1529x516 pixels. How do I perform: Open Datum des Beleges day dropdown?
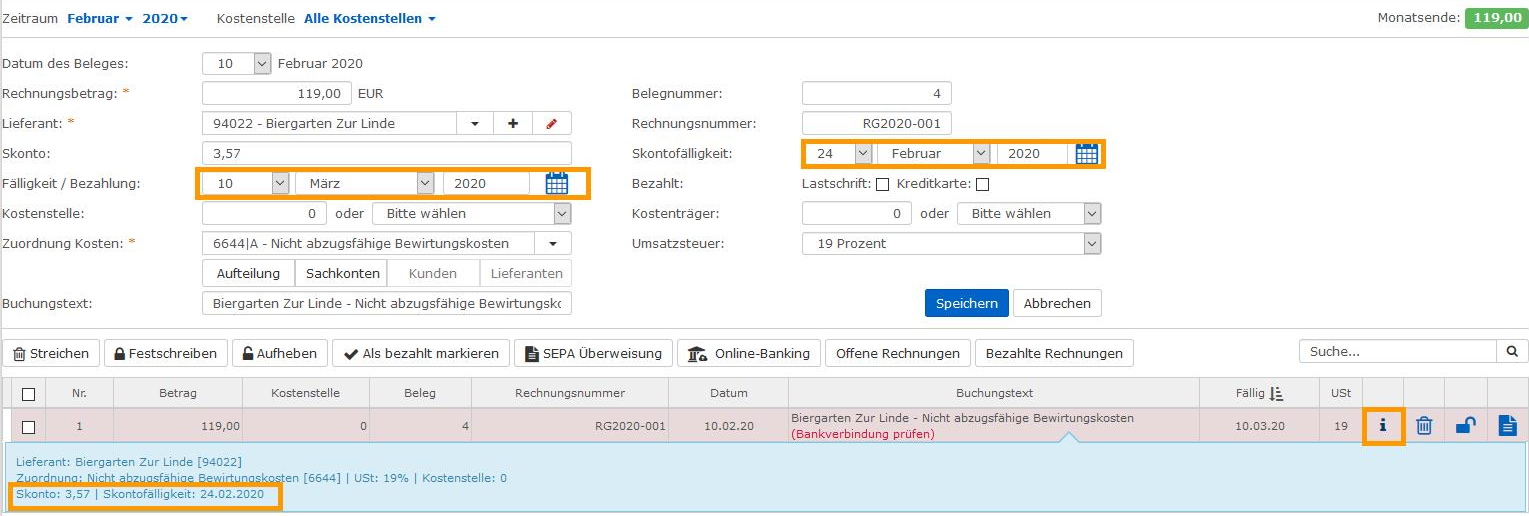coord(237,64)
